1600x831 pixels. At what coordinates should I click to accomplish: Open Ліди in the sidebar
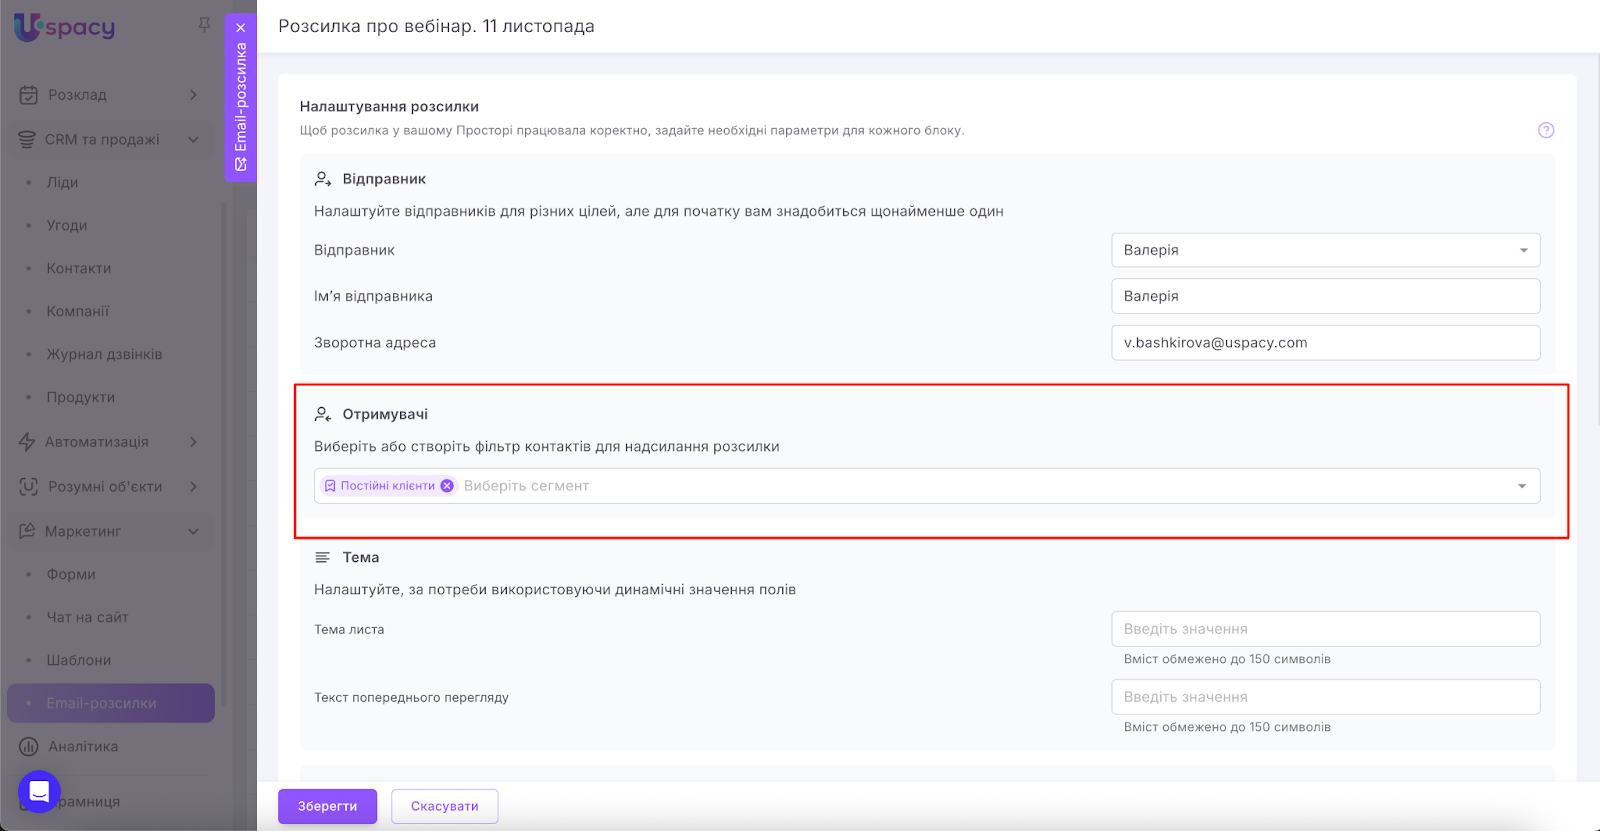pyautogui.click(x=62, y=183)
